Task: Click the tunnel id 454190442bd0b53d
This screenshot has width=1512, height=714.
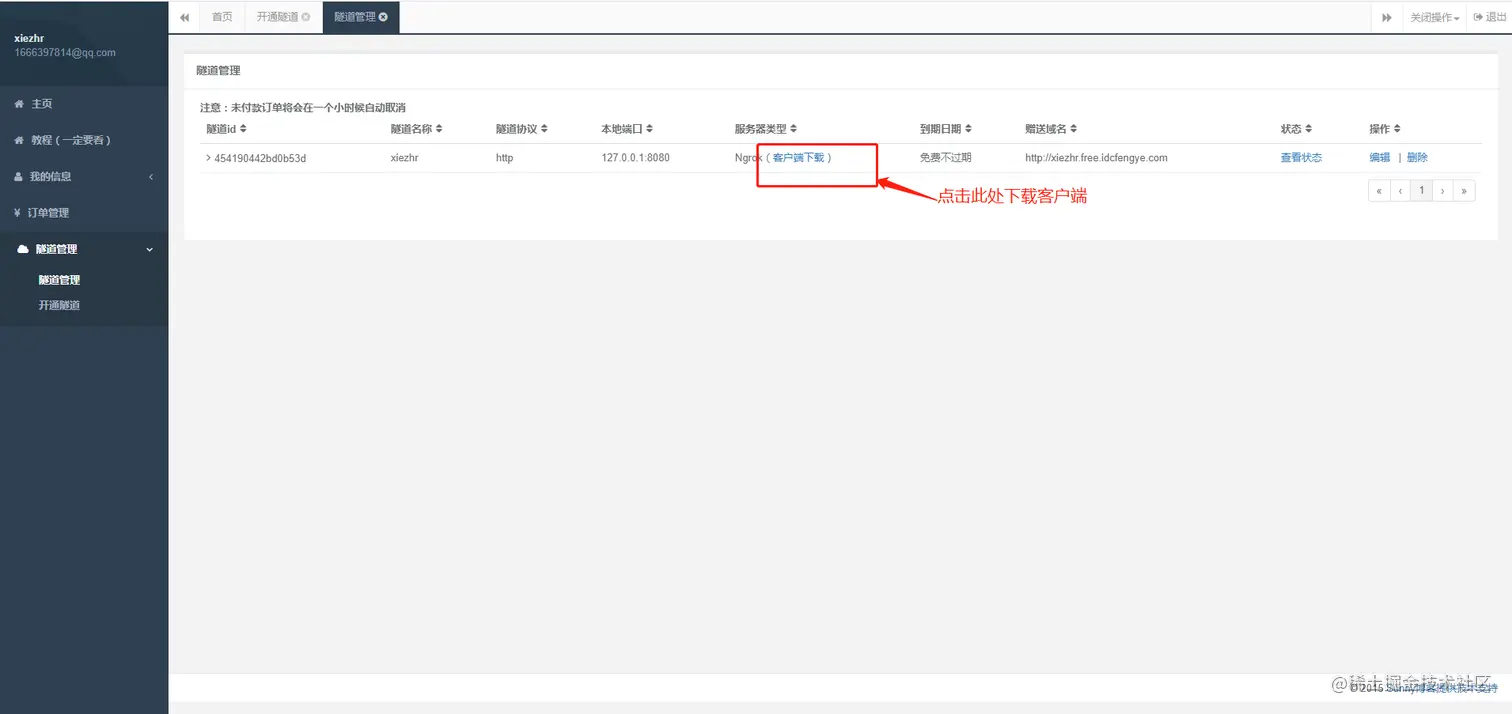Action: pyautogui.click(x=260, y=158)
